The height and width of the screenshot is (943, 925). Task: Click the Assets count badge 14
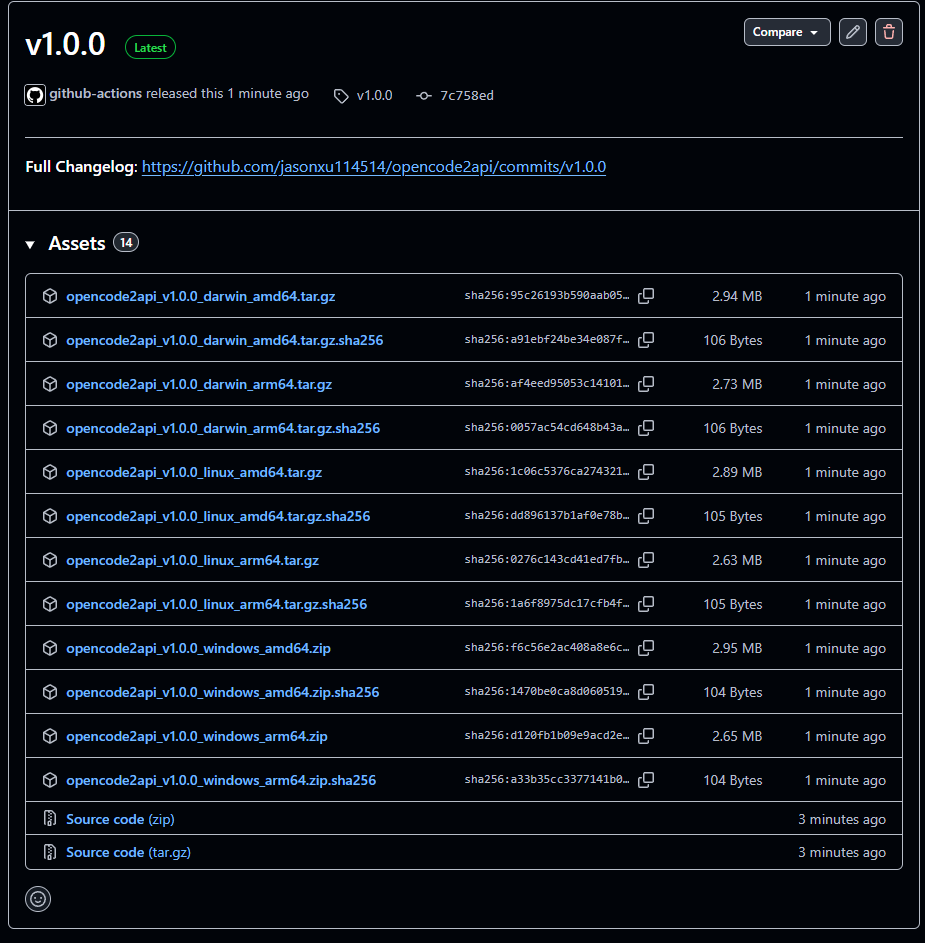126,242
